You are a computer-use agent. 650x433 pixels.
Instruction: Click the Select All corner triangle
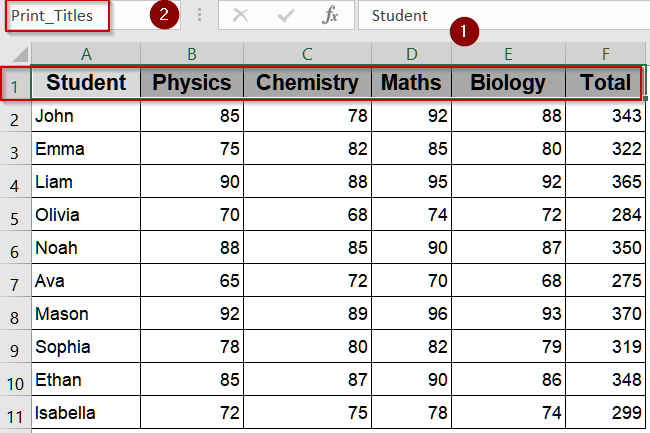[x=17, y=52]
